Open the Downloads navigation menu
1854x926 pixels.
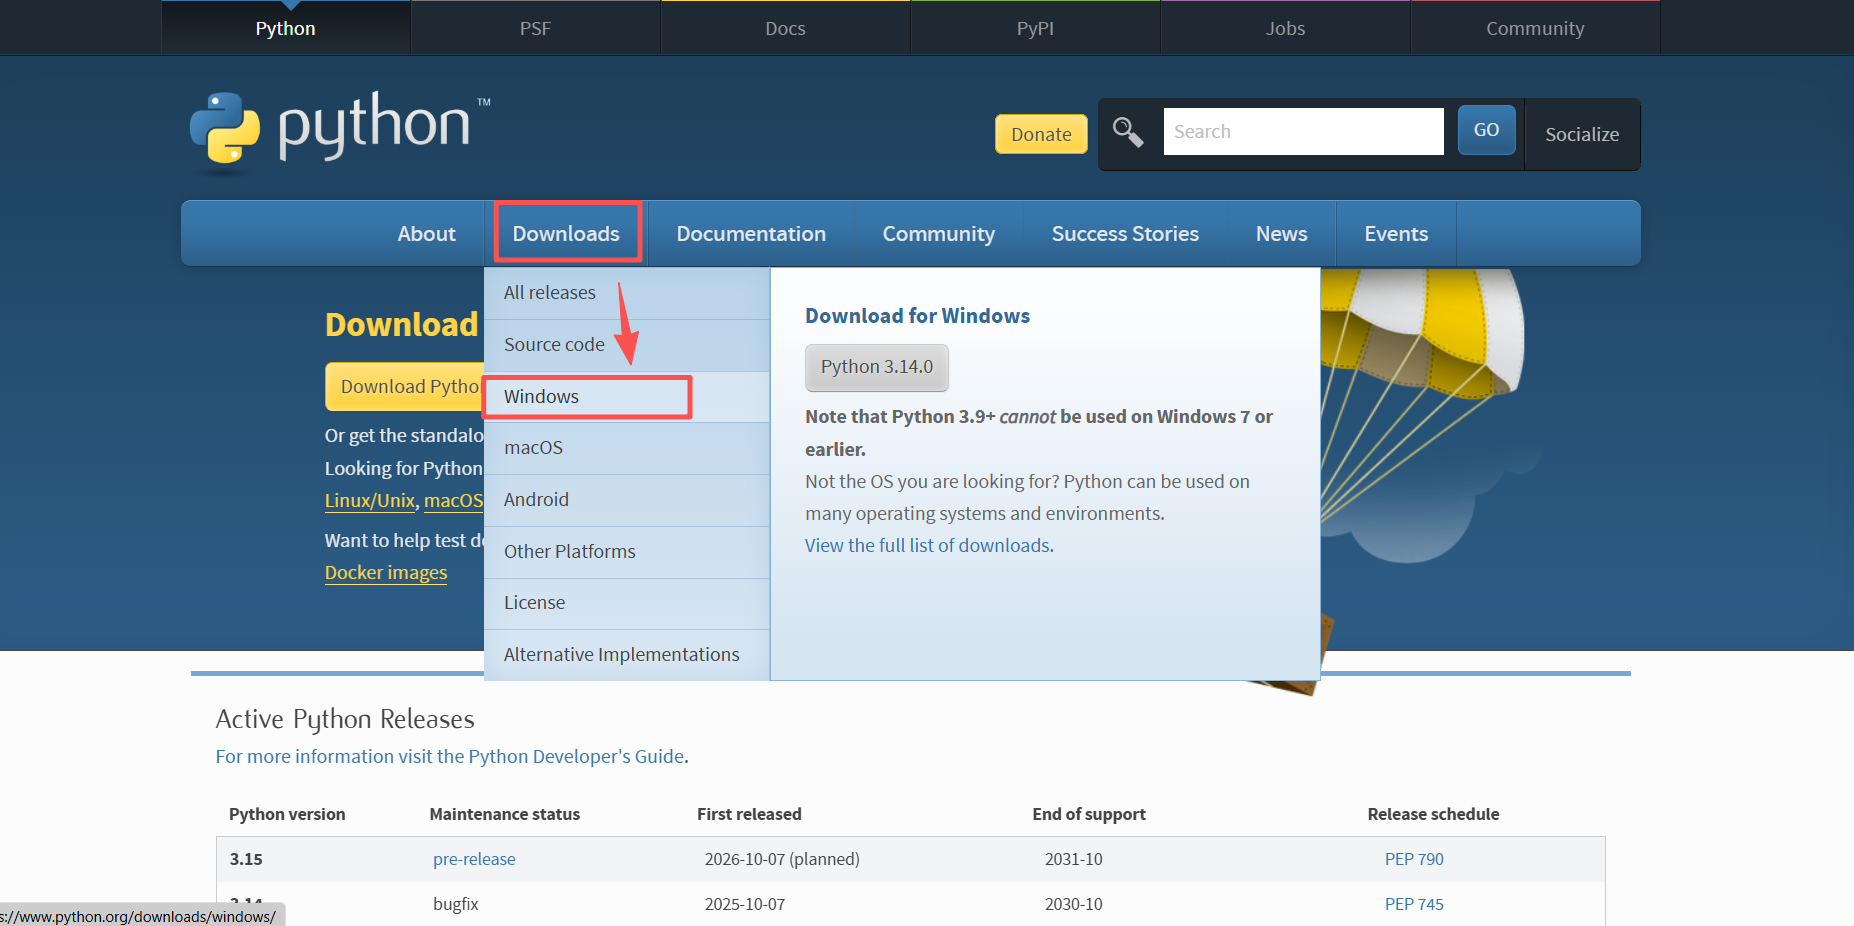point(566,233)
